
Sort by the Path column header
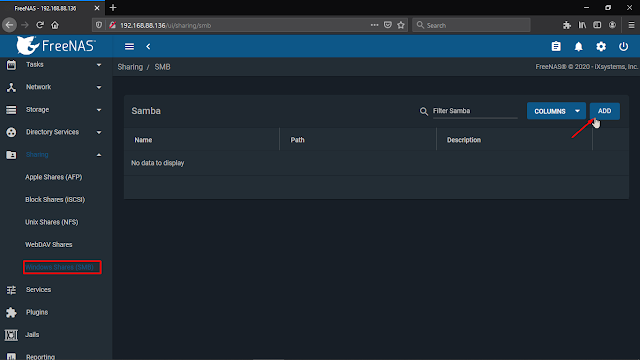tap(297, 140)
